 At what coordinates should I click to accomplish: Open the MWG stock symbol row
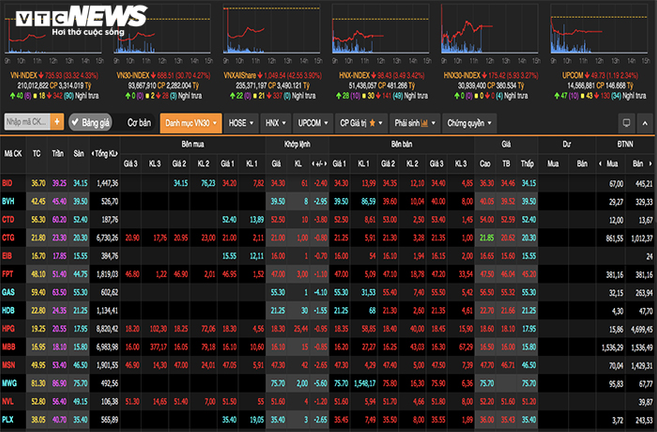click(x=10, y=380)
